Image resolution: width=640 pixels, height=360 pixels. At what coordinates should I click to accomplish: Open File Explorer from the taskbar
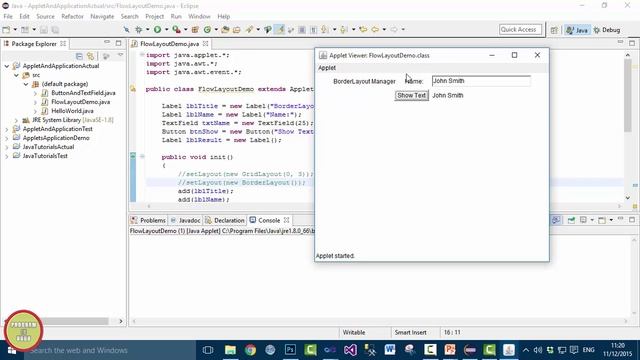pos(230,350)
